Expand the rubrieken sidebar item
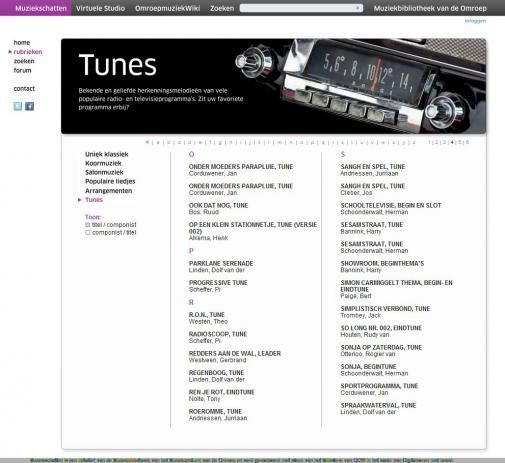 (28, 52)
